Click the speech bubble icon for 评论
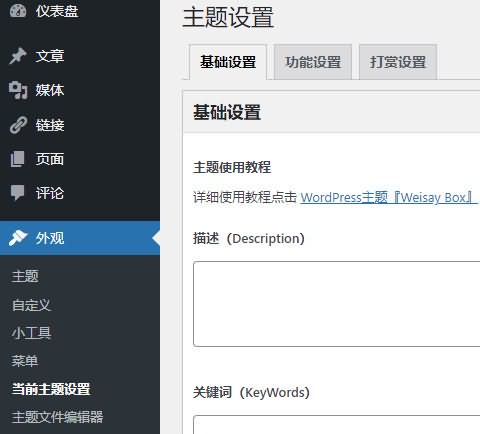 tap(18, 193)
